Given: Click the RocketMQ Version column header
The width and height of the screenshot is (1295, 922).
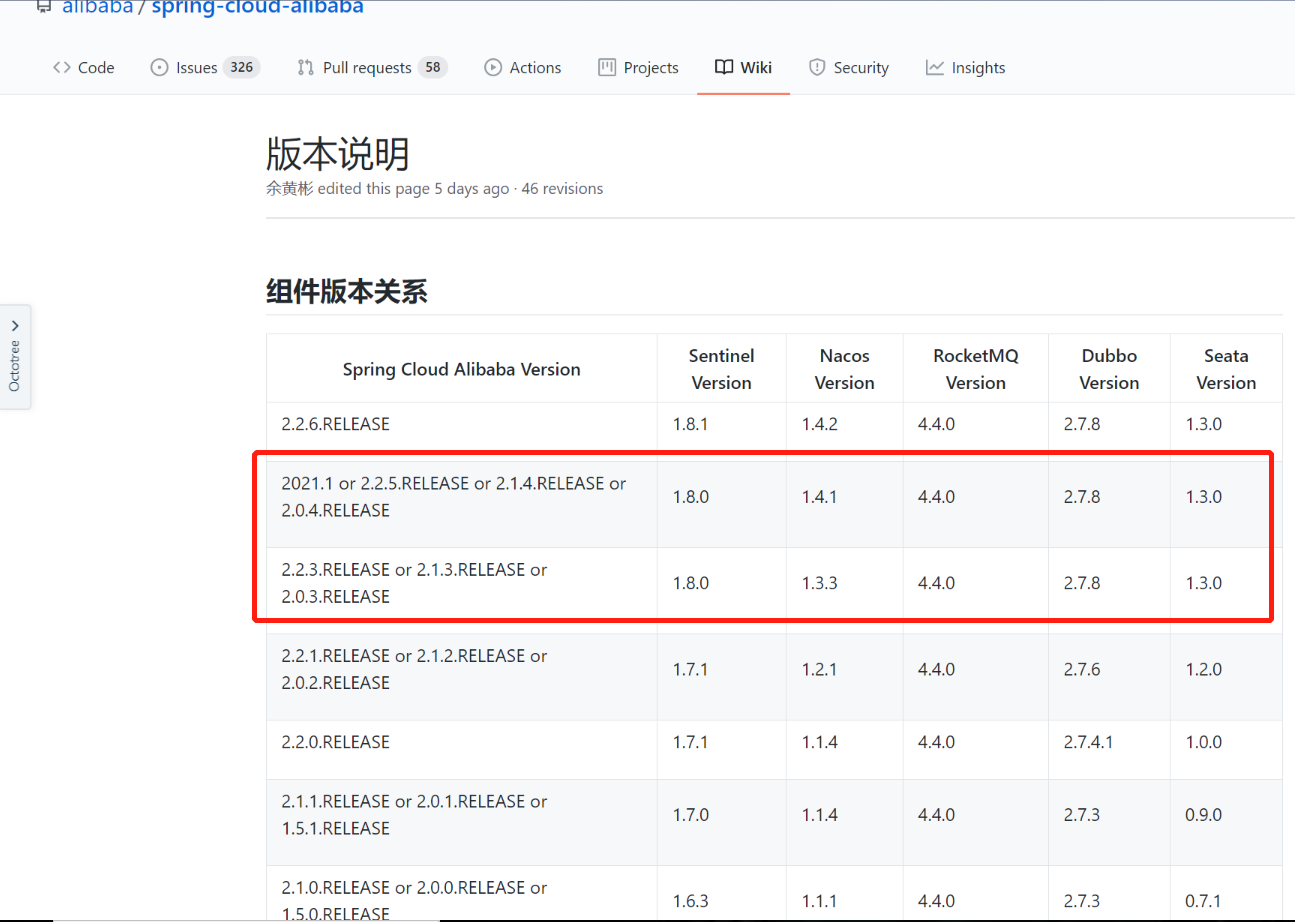Looking at the screenshot, I should [975, 369].
